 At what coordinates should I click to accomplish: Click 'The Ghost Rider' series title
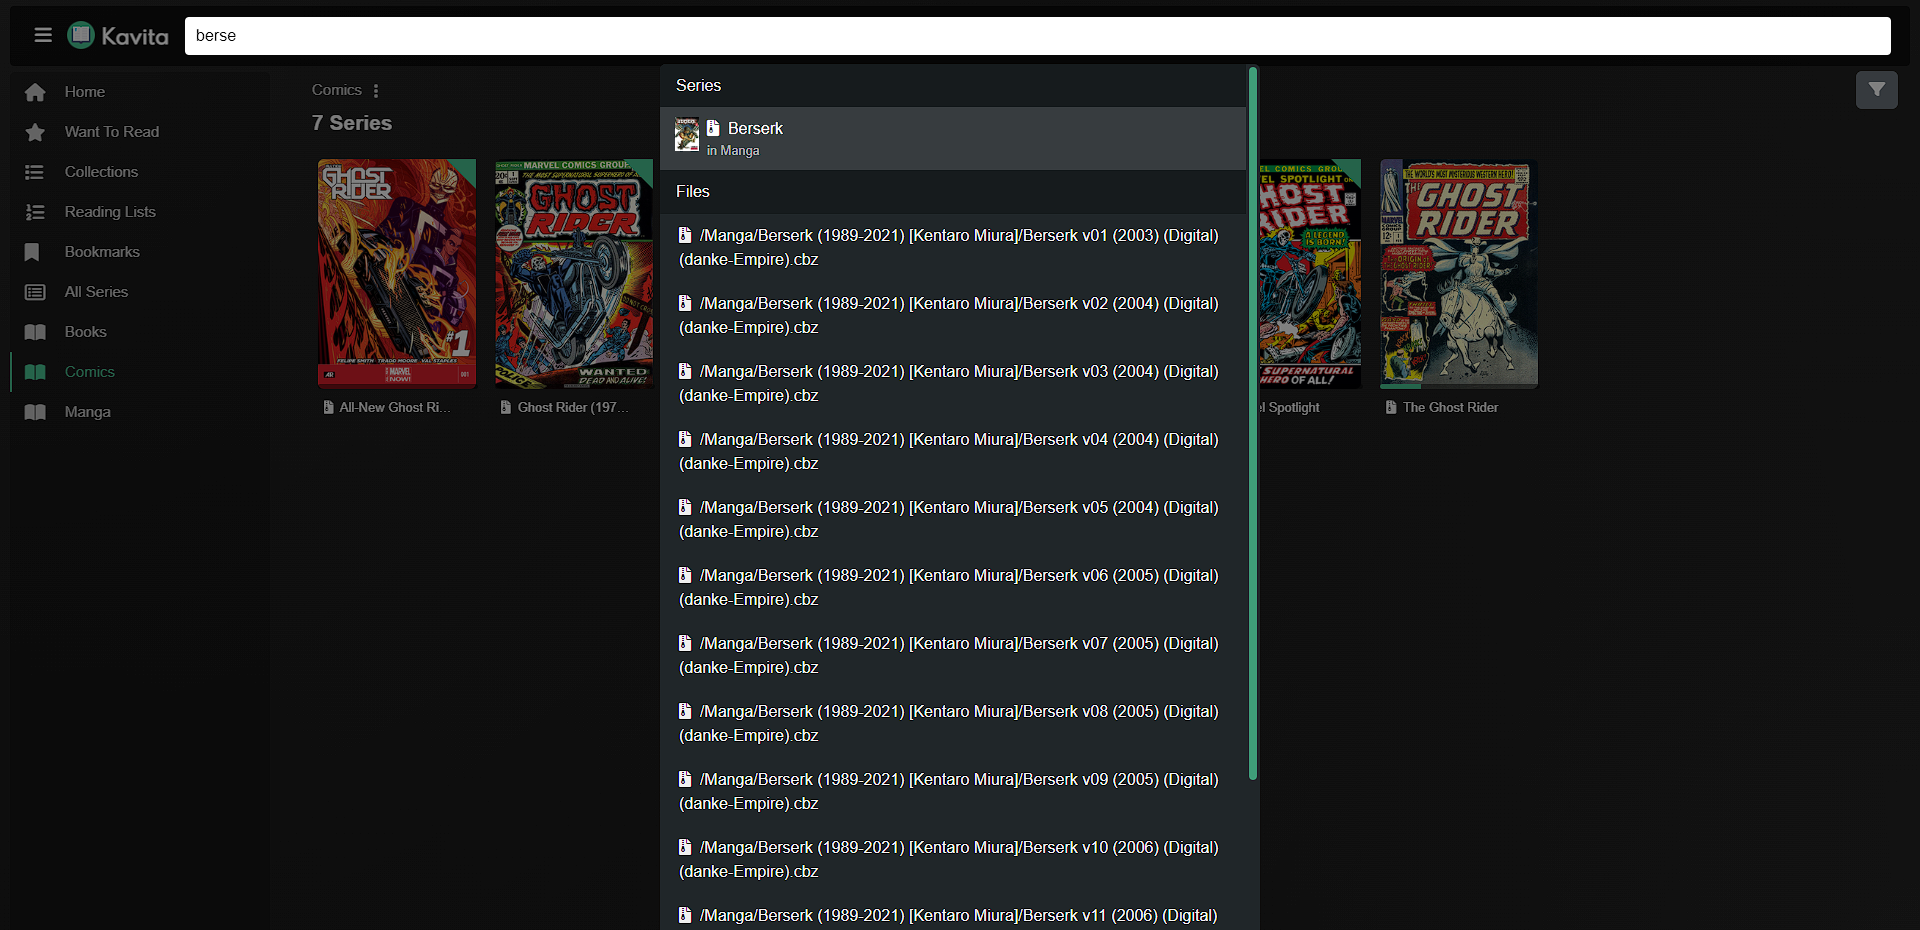click(1450, 407)
